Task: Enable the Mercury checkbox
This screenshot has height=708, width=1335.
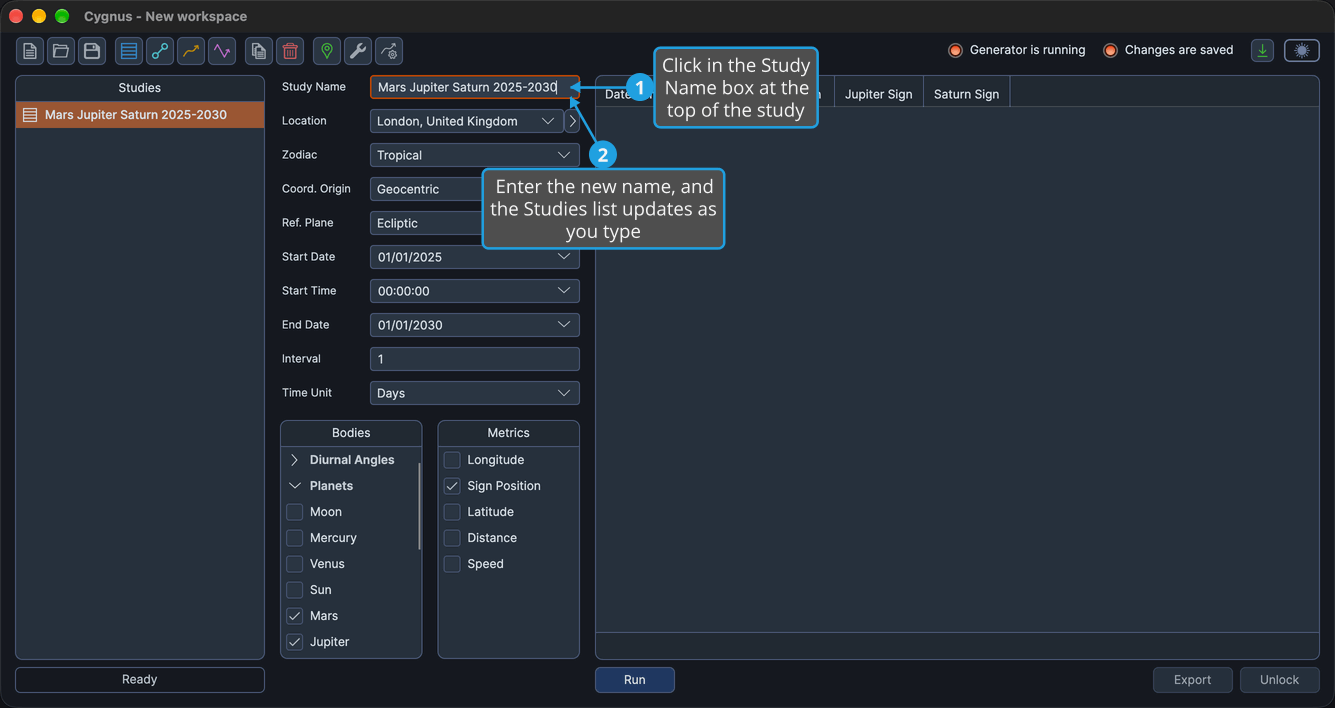Action: click(x=295, y=538)
